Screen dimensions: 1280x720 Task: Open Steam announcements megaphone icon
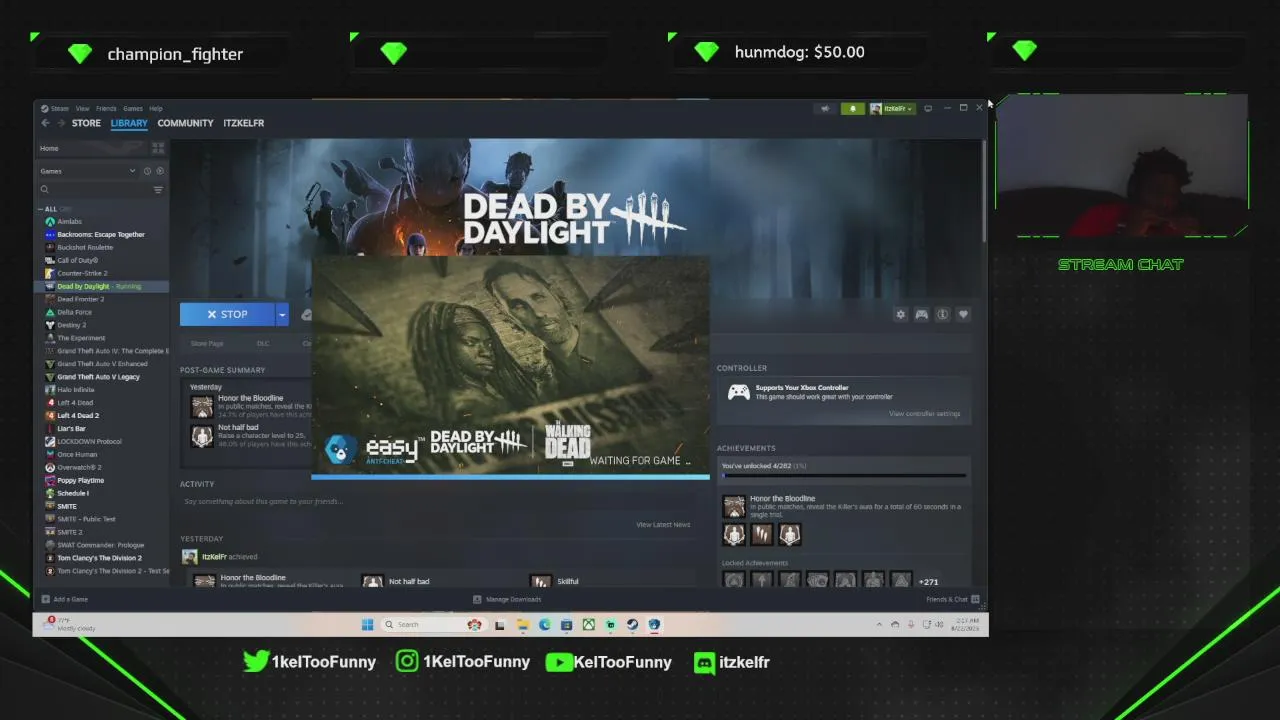tap(825, 108)
